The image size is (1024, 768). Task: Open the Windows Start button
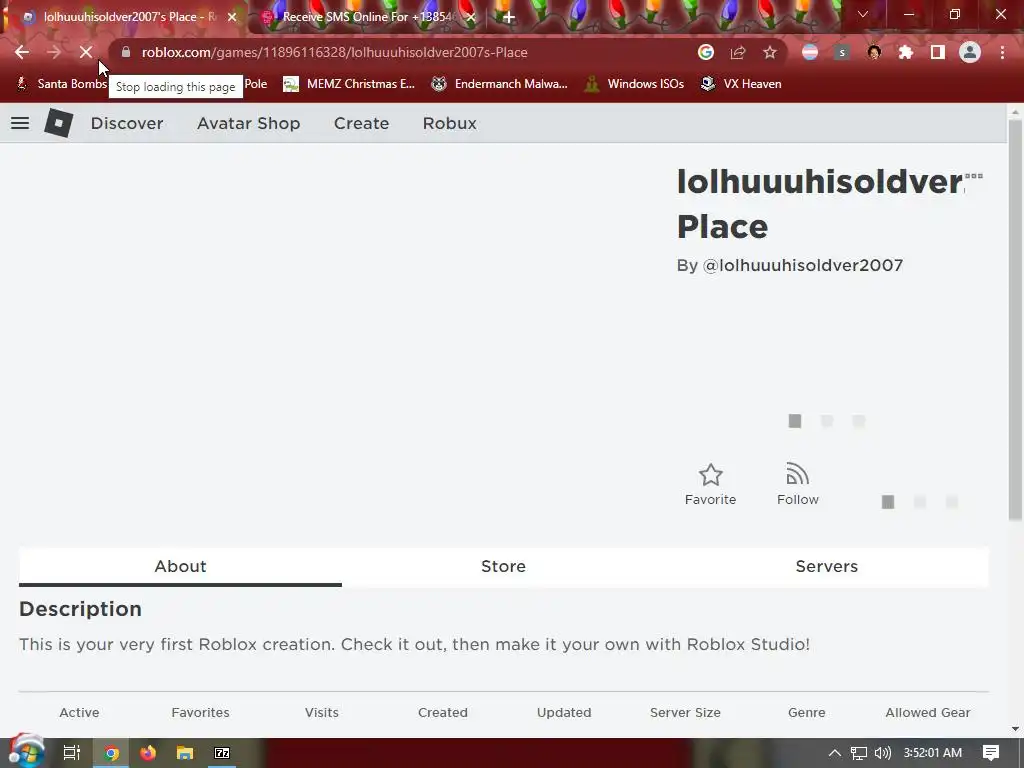[26, 752]
